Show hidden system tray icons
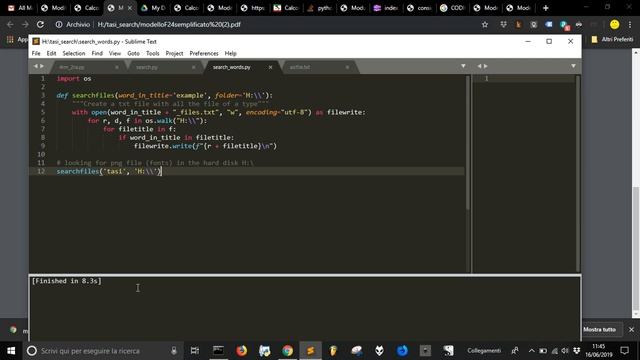The image size is (640, 360). point(531,351)
